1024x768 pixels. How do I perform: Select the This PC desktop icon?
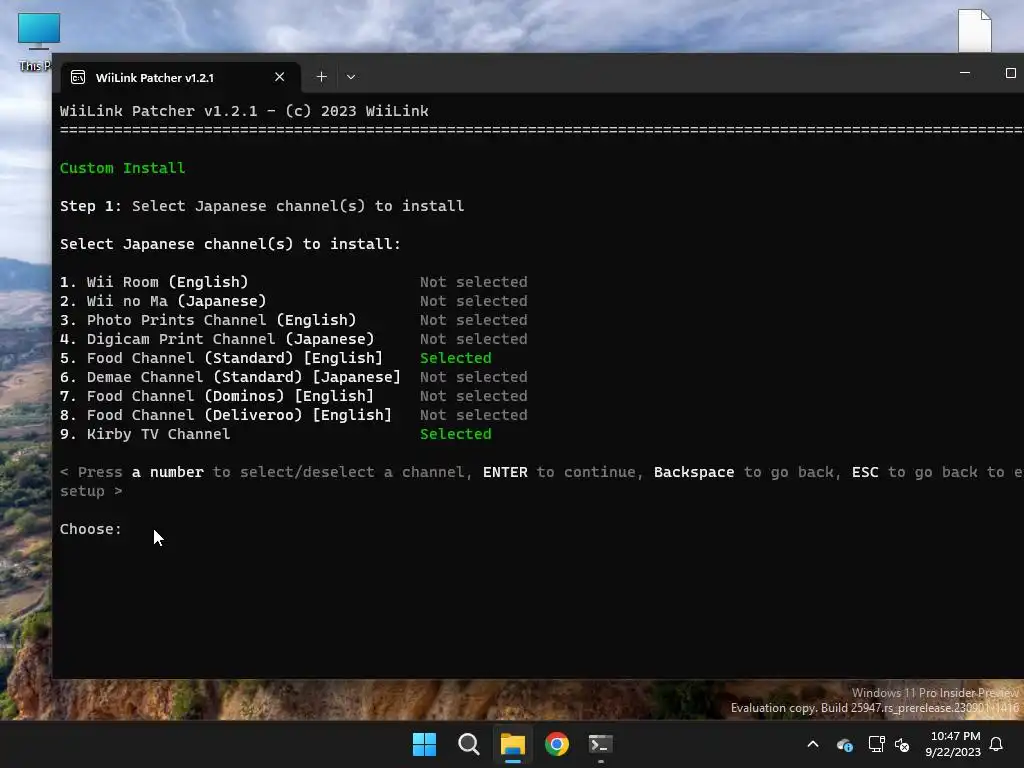[x=38, y=42]
